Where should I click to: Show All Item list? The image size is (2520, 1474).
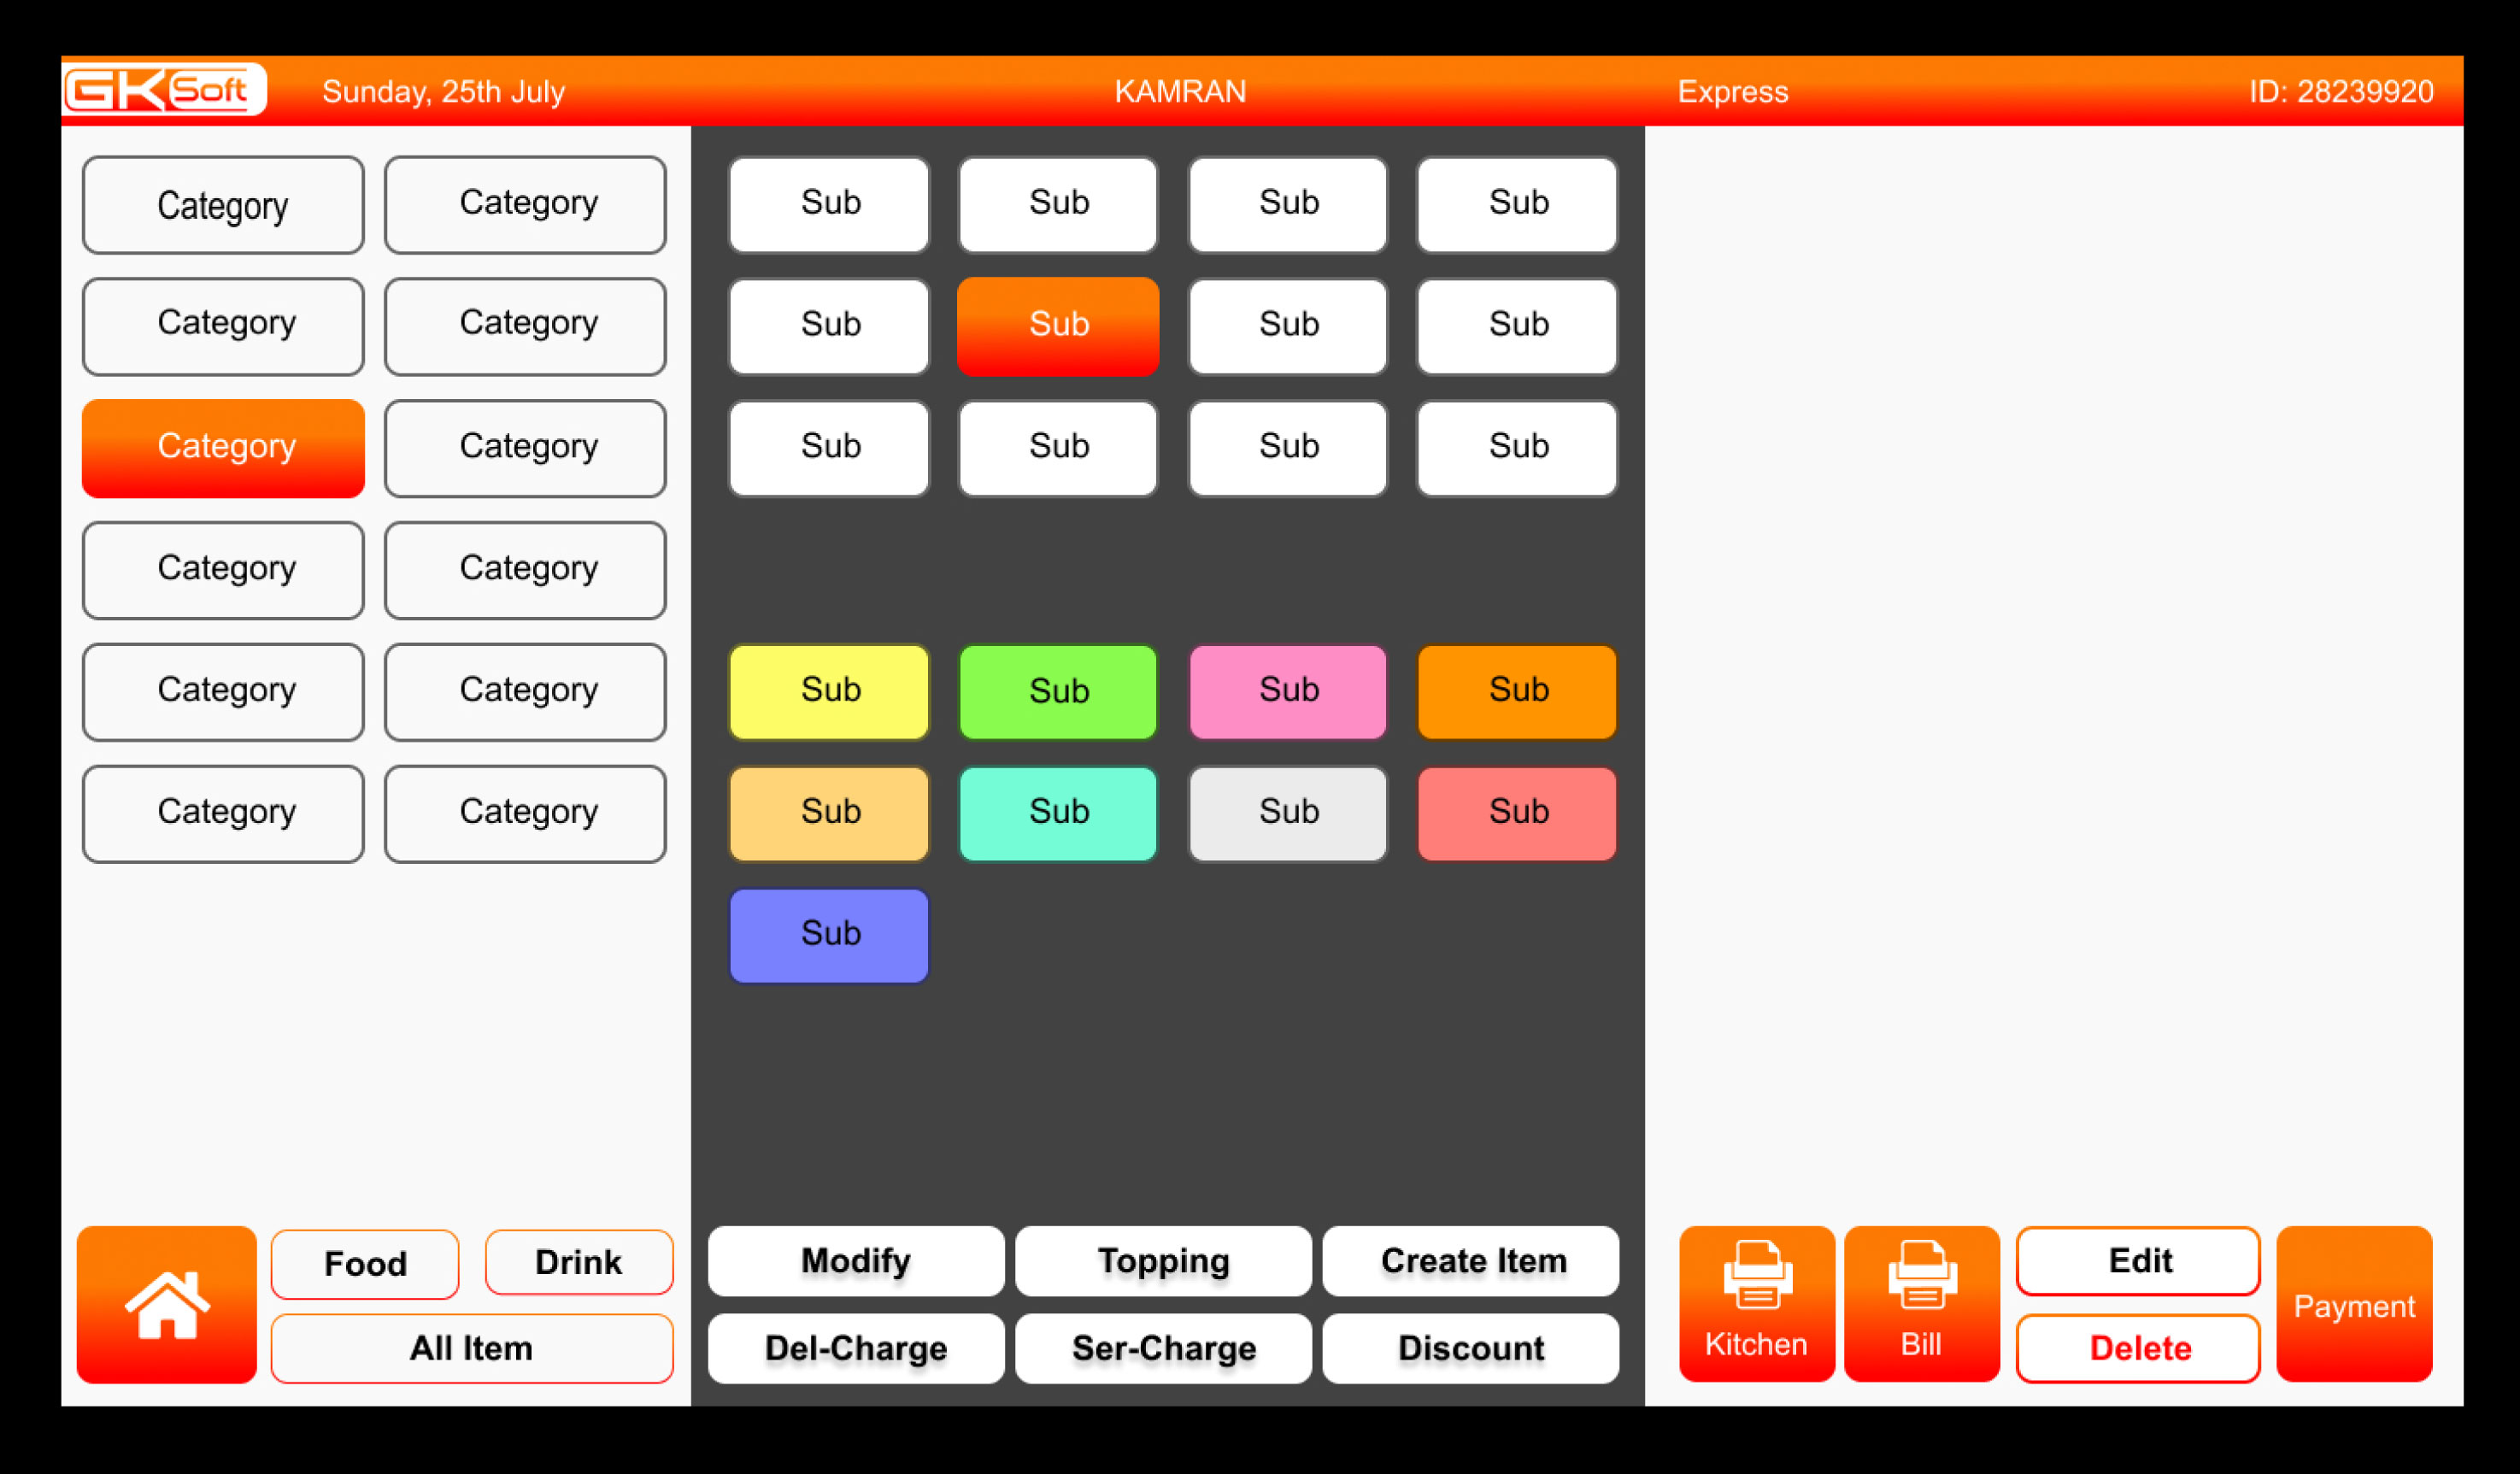pyautogui.click(x=471, y=1348)
